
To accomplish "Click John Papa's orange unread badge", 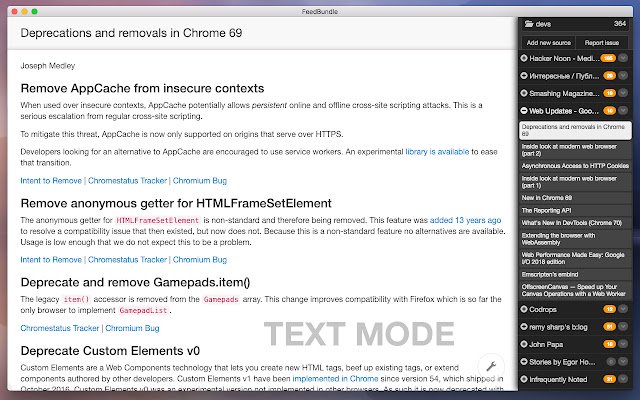I will point(609,344).
